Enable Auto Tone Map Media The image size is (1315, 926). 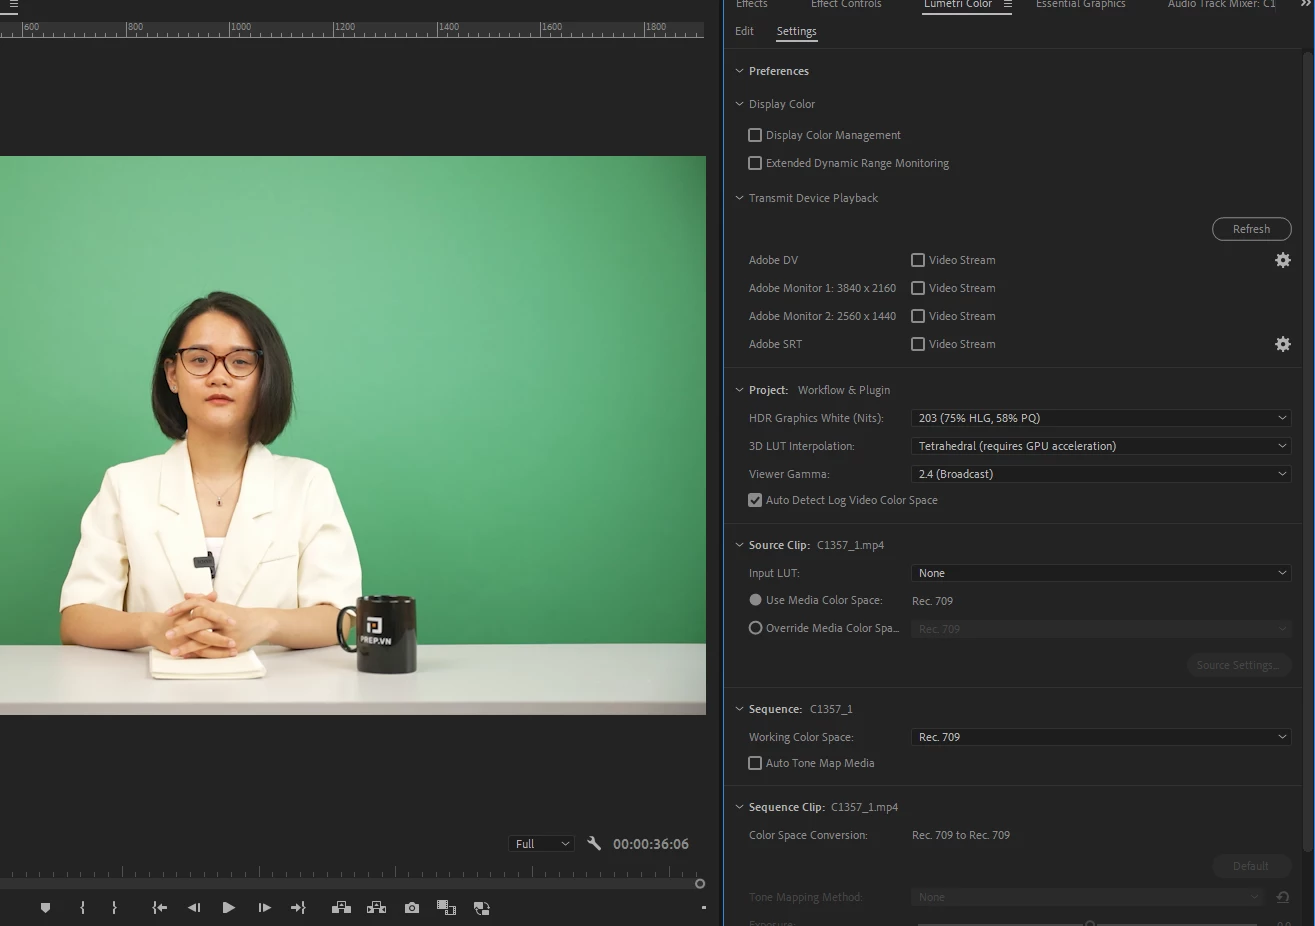pos(755,763)
